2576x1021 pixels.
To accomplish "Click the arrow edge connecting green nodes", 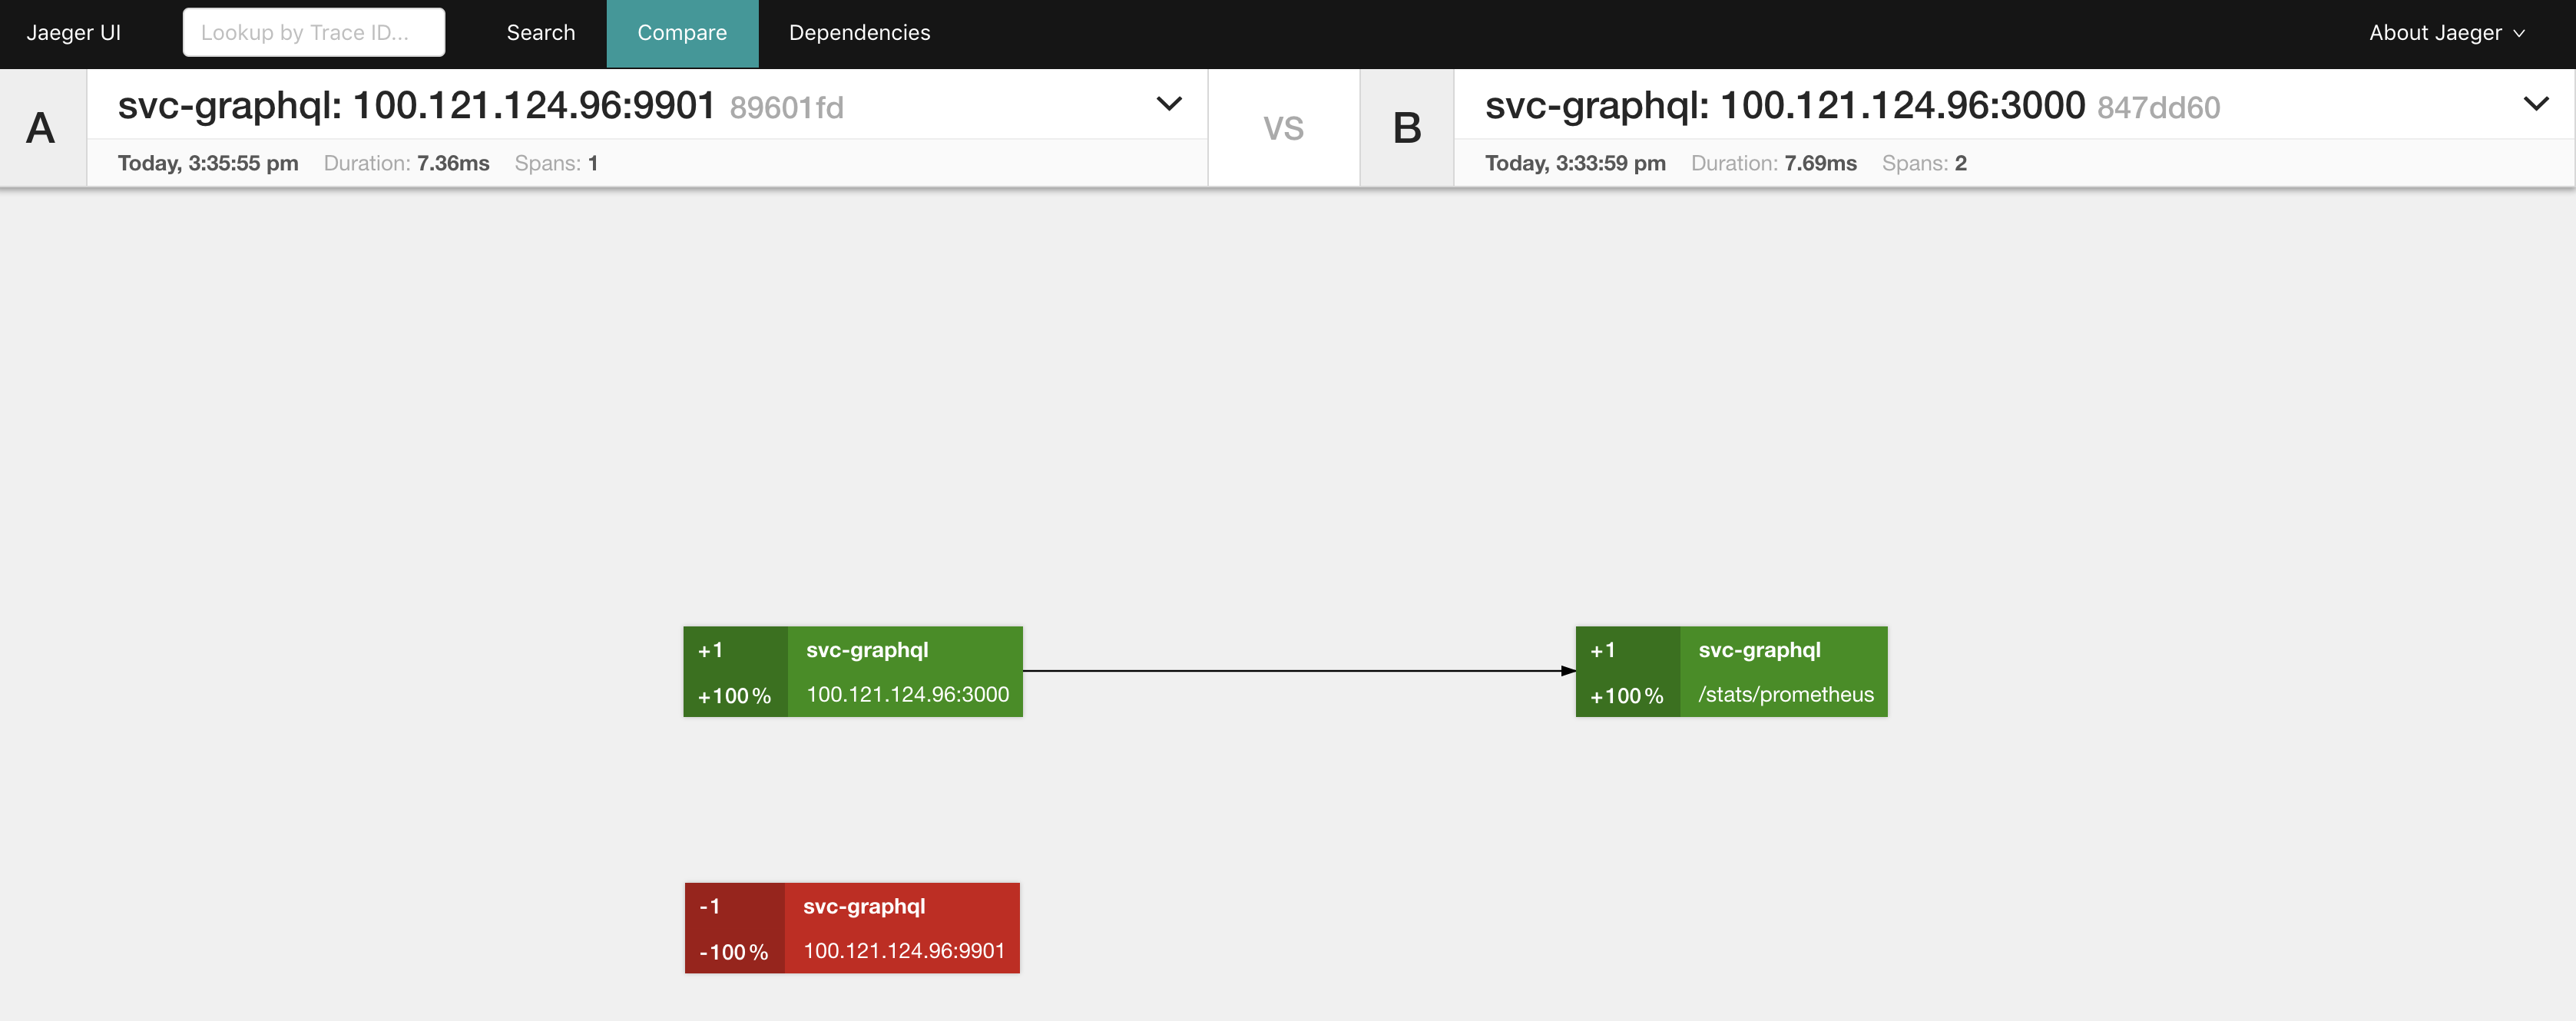I will point(1298,671).
